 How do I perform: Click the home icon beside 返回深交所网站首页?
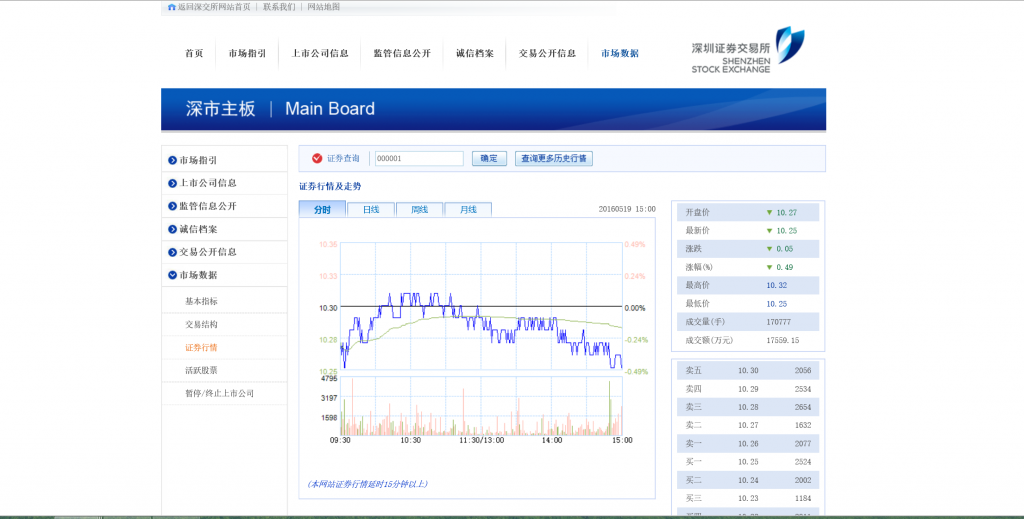[x=172, y=7]
